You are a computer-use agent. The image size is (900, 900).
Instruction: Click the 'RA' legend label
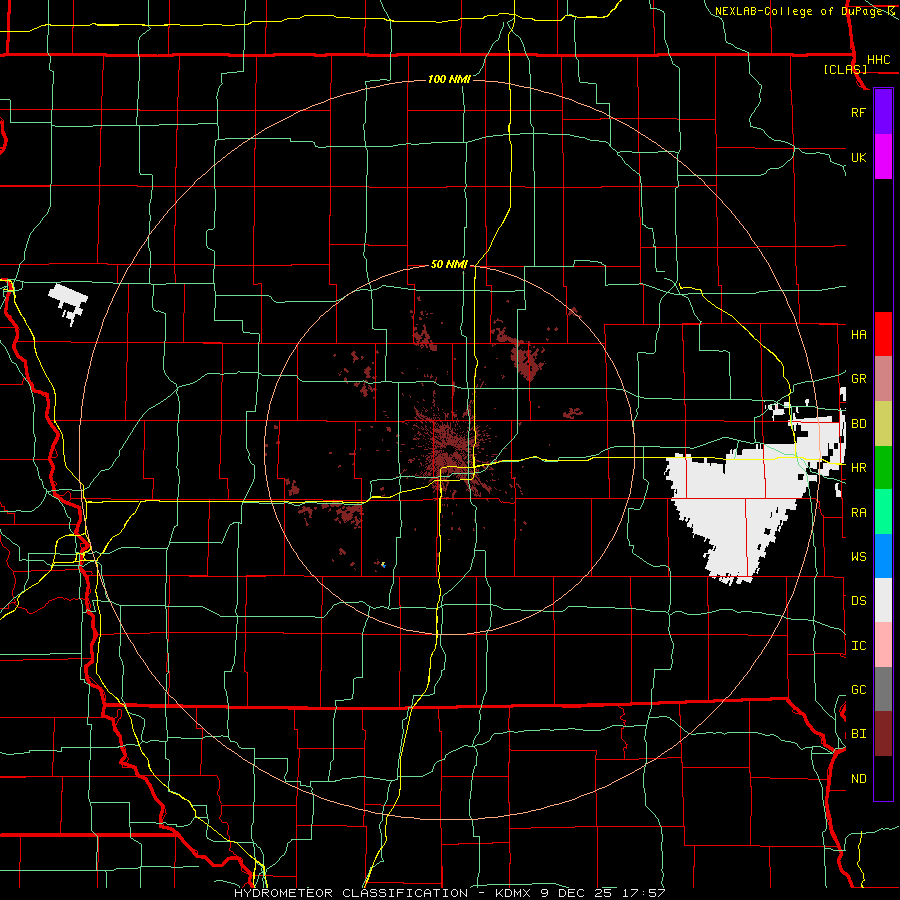[858, 513]
